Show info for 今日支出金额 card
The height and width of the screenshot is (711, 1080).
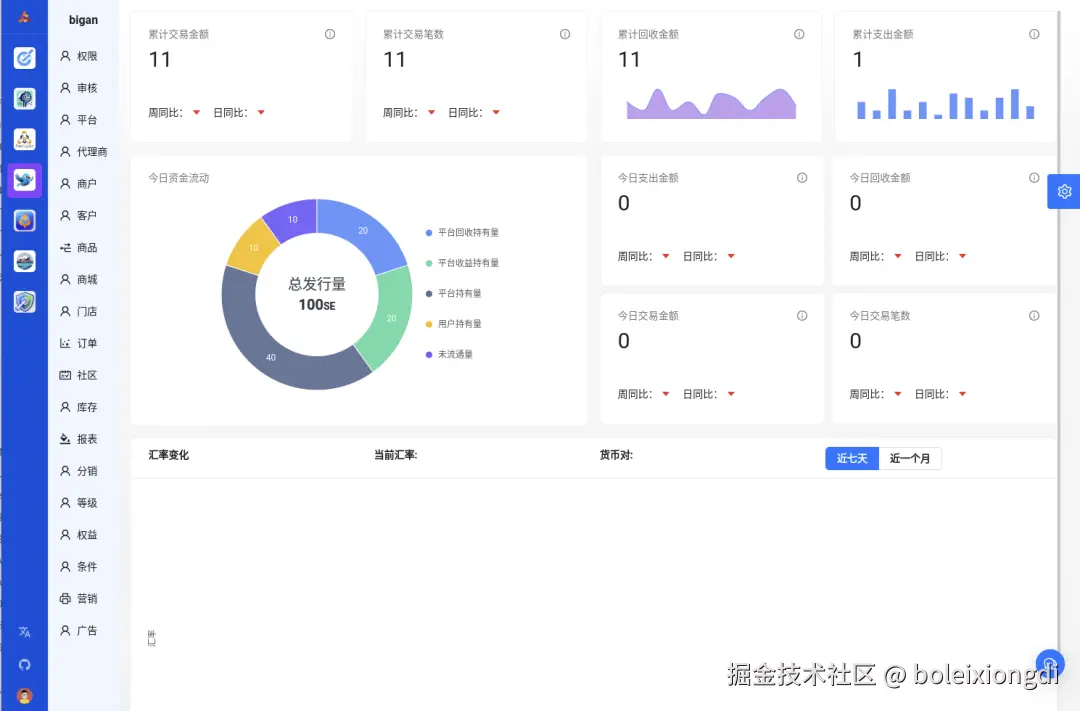tap(802, 178)
